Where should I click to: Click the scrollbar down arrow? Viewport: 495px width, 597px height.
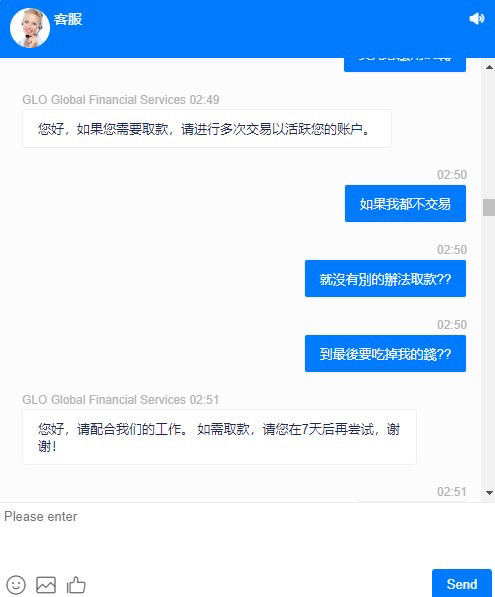pyautogui.click(x=489, y=493)
